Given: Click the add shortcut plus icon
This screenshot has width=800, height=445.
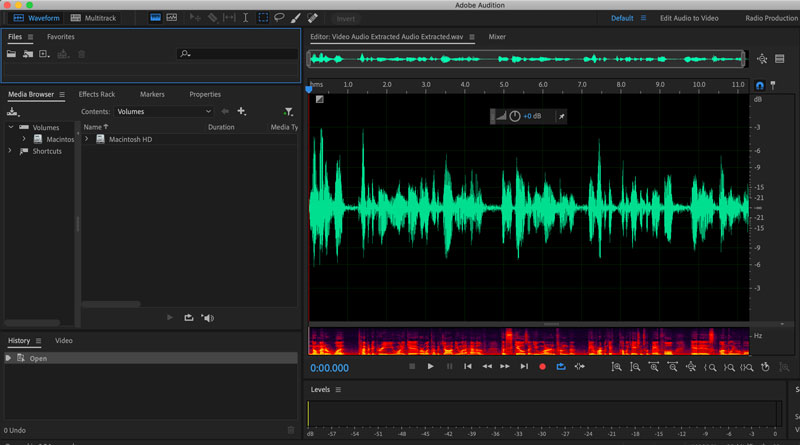Looking at the screenshot, I should [x=241, y=111].
